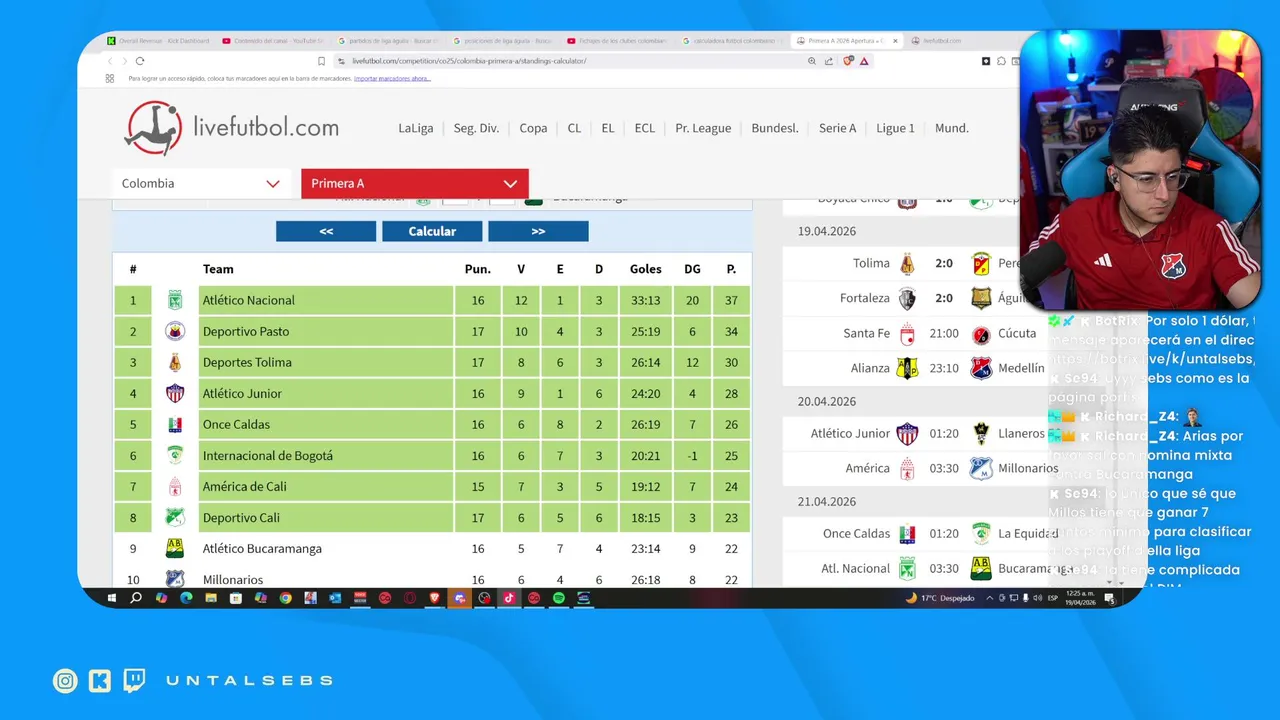1280x720 pixels.
Task: Click Santa Fe 21:00 kickoff time
Action: [x=944, y=334]
